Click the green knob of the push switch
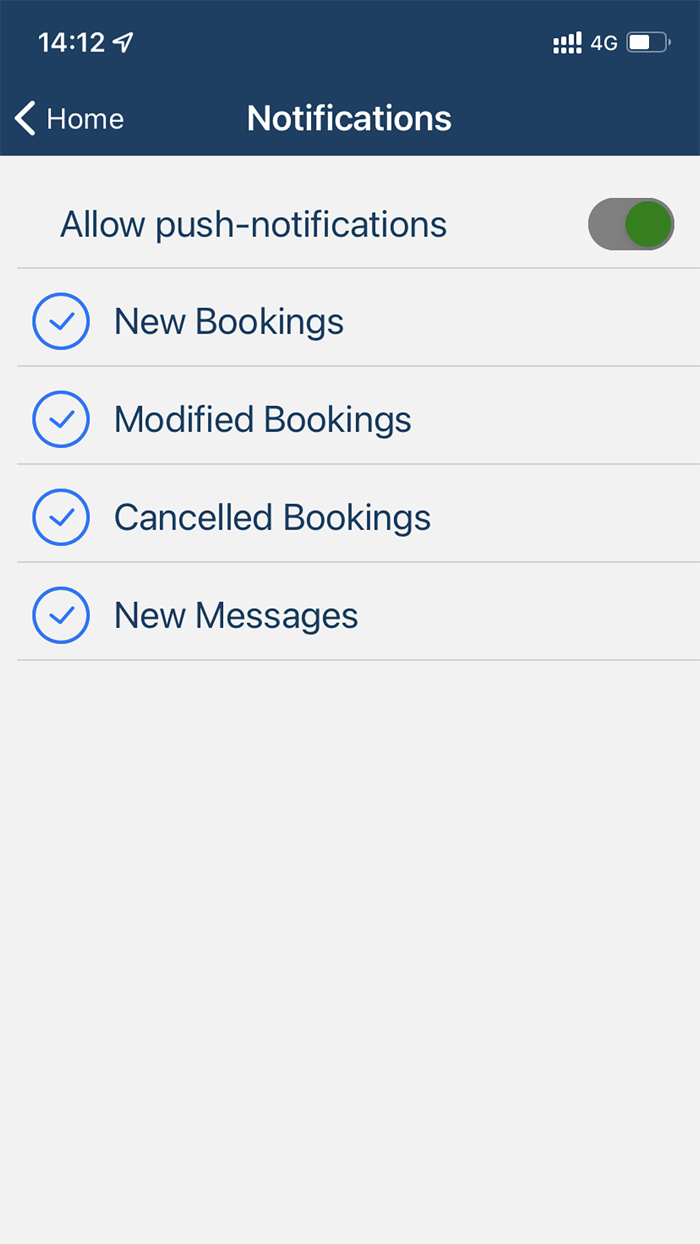The width and height of the screenshot is (700, 1244). tap(648, 224)
